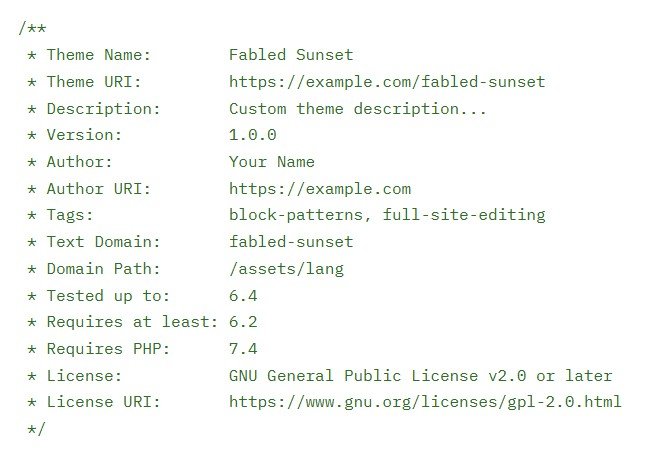This screenshot has width=668, height=455.
Task: Click the Theme Name value Fabled Sunset
Action: (291, 55)
